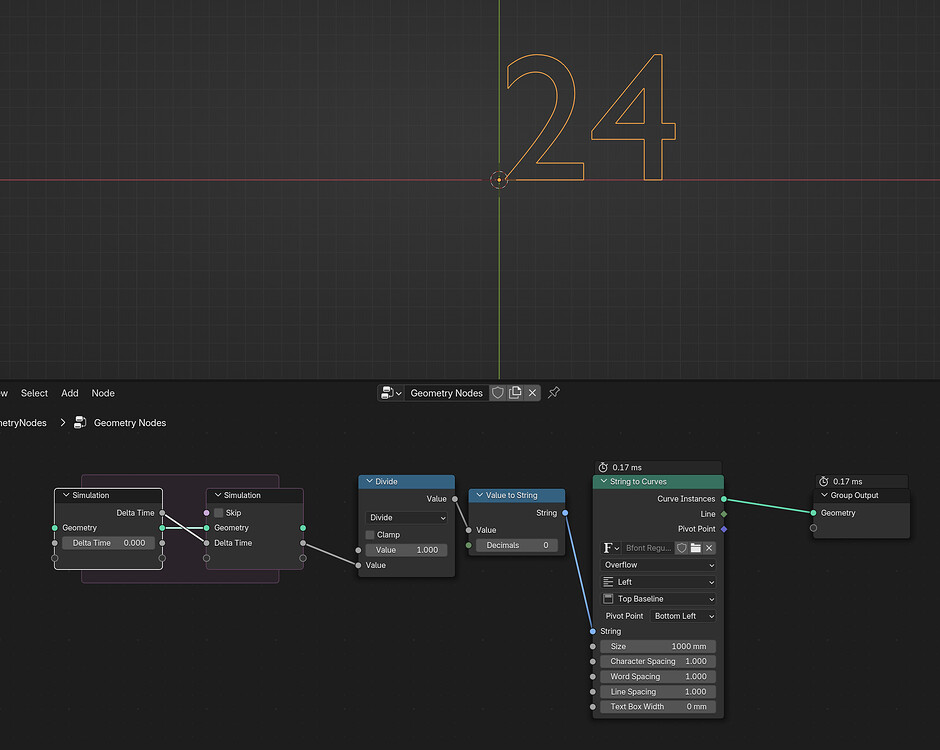Click the GeometryNodes modifier breadcrumb
Image resolution: width=940 pixels, height=750 pixels.
23,423
